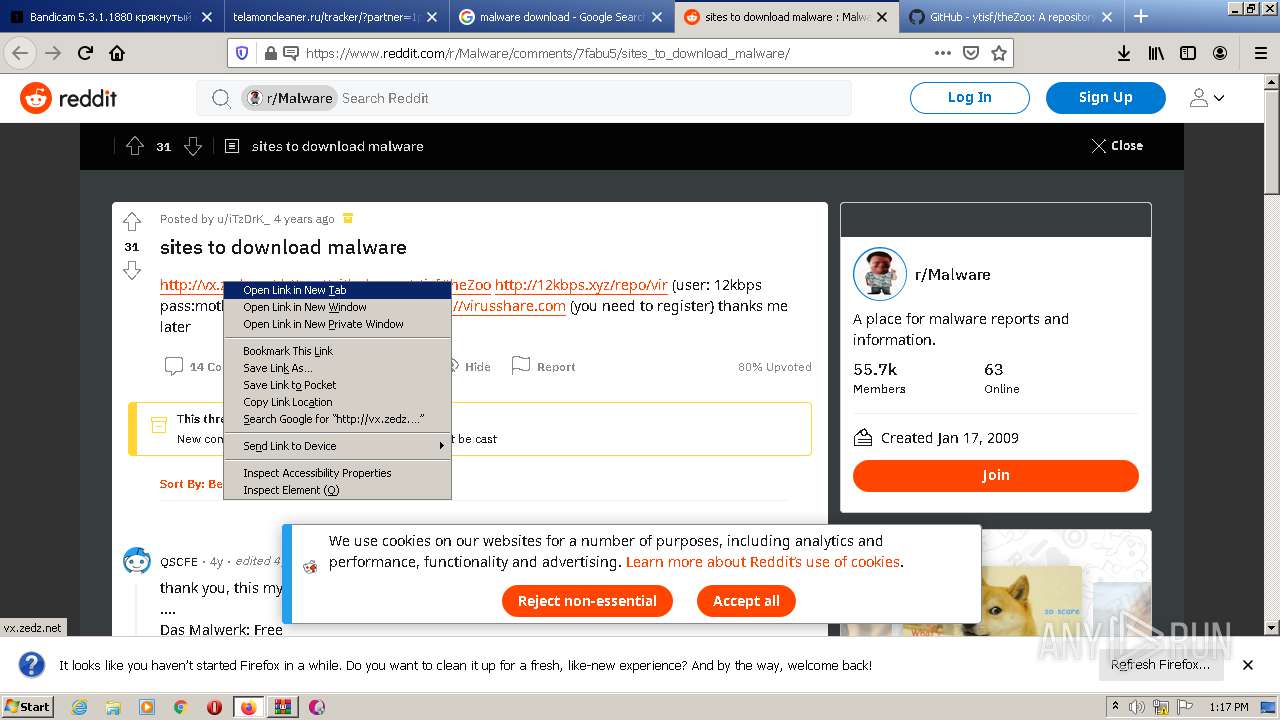Open QSCFE commenter profile
1280x720 pixels.
point(179,562)
